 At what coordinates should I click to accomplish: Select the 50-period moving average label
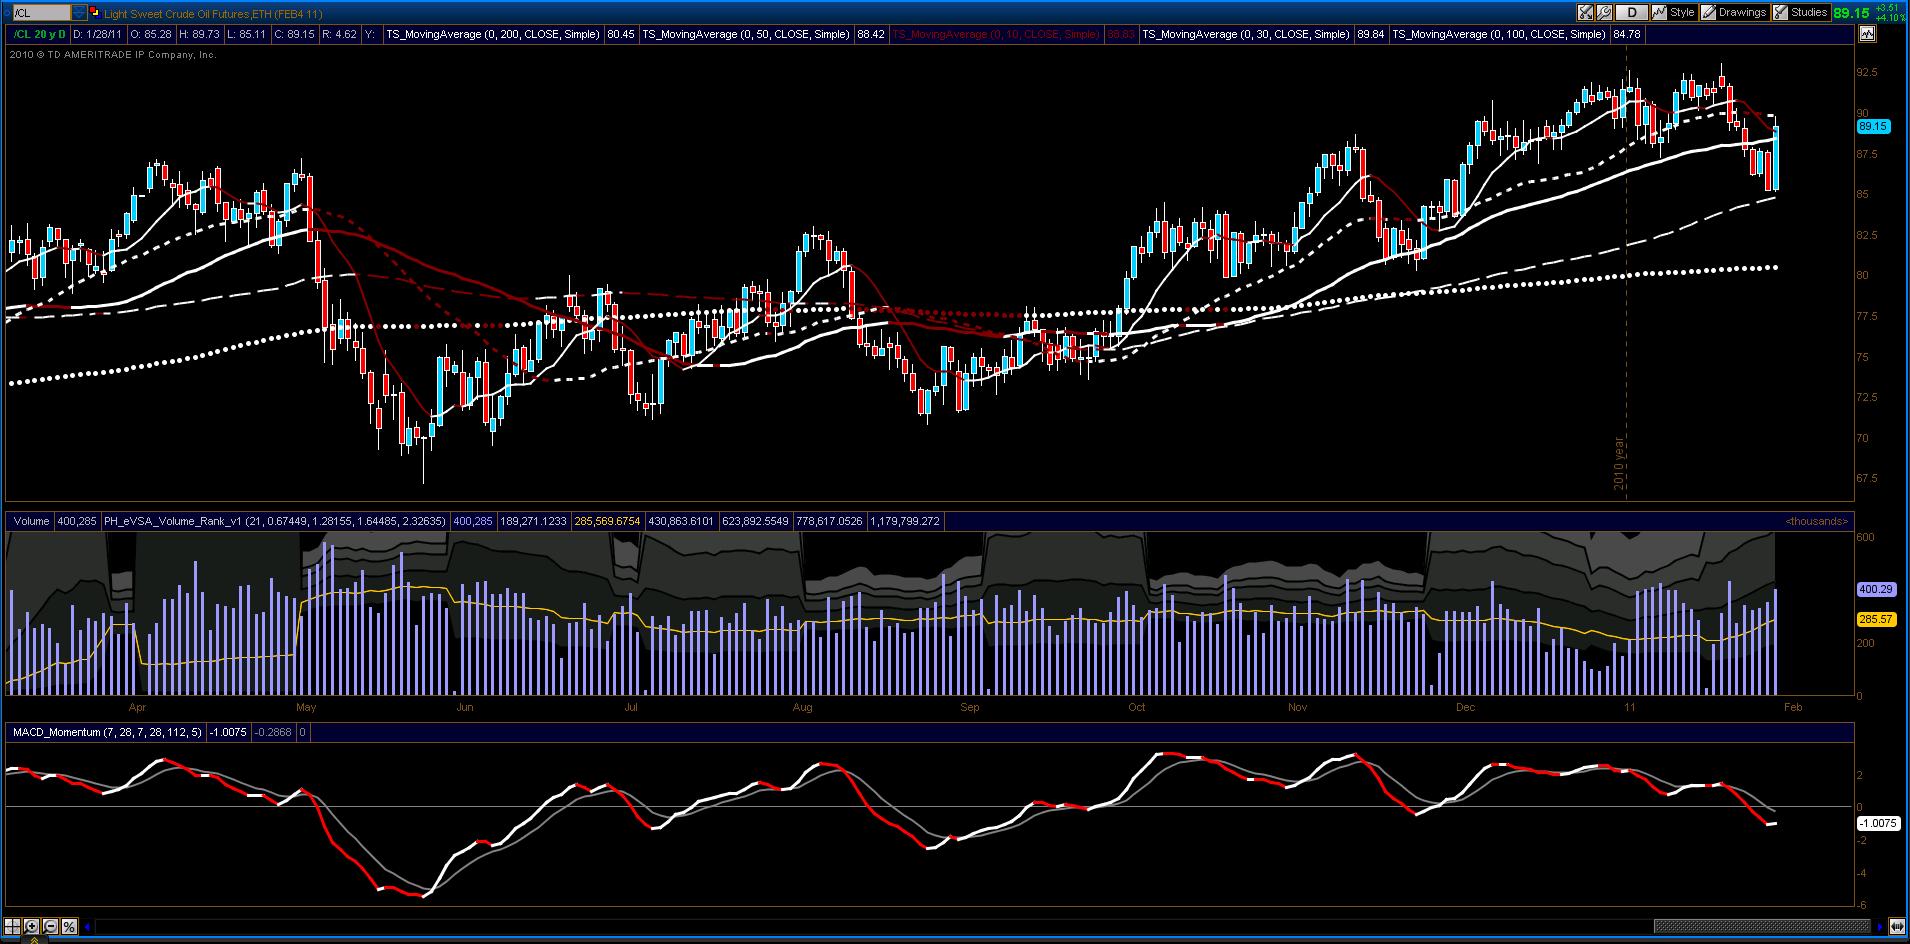point(746,34)
